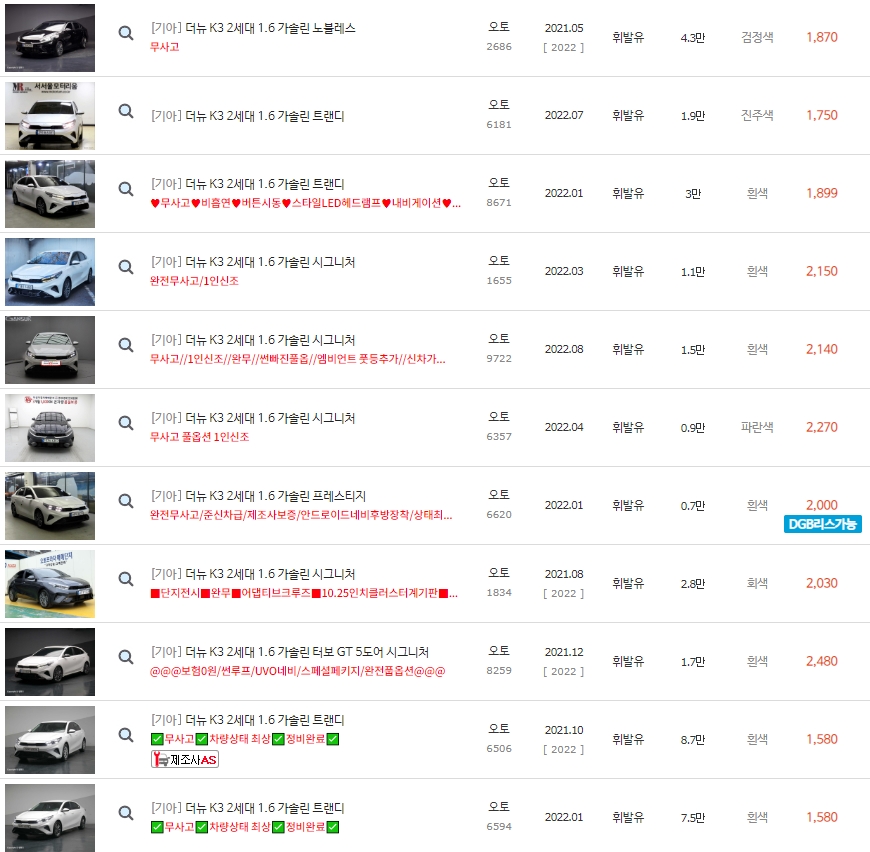This screenshot has height=852, width=870.
Task: Open 트랜디 listing title with 1.9만 mileage
Action: (x=247, y=116)
